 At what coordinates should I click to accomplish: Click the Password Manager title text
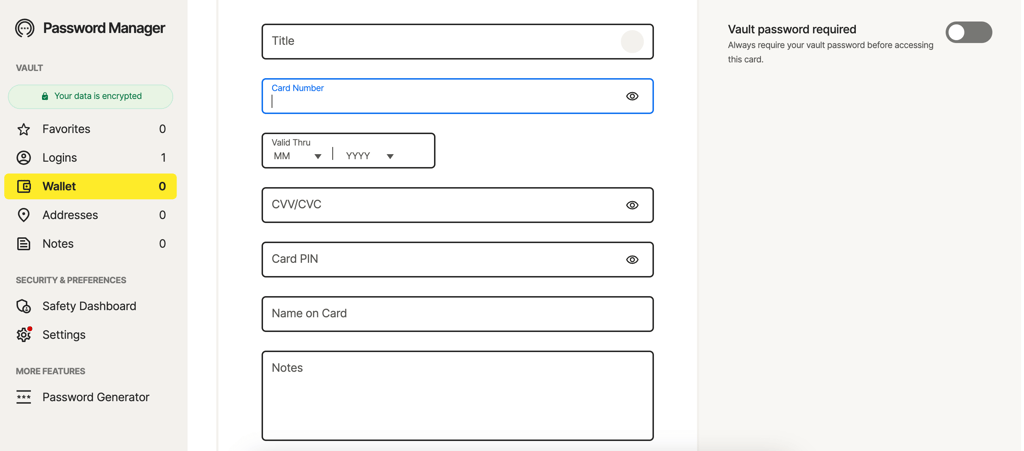tap(104, 28)
